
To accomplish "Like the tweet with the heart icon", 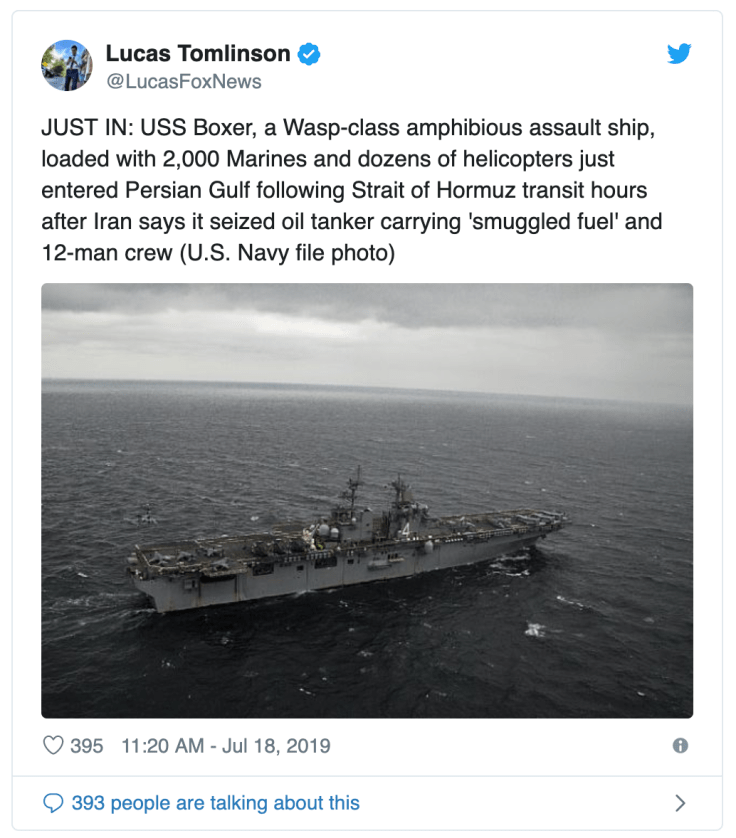I will point(54,746).
